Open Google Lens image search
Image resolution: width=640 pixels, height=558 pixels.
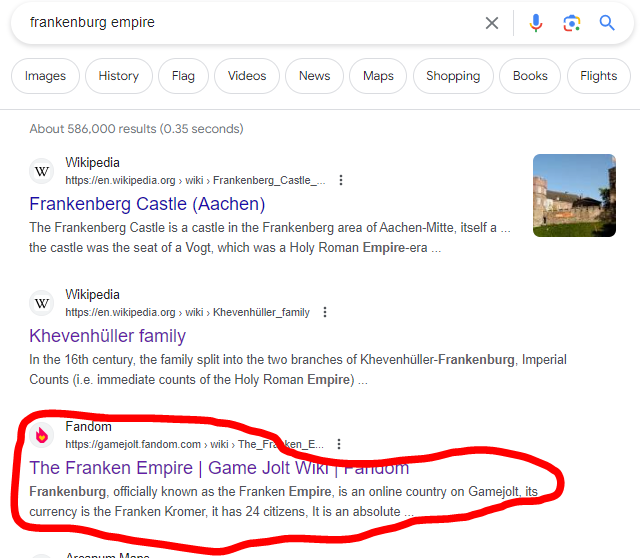point(571,22)
